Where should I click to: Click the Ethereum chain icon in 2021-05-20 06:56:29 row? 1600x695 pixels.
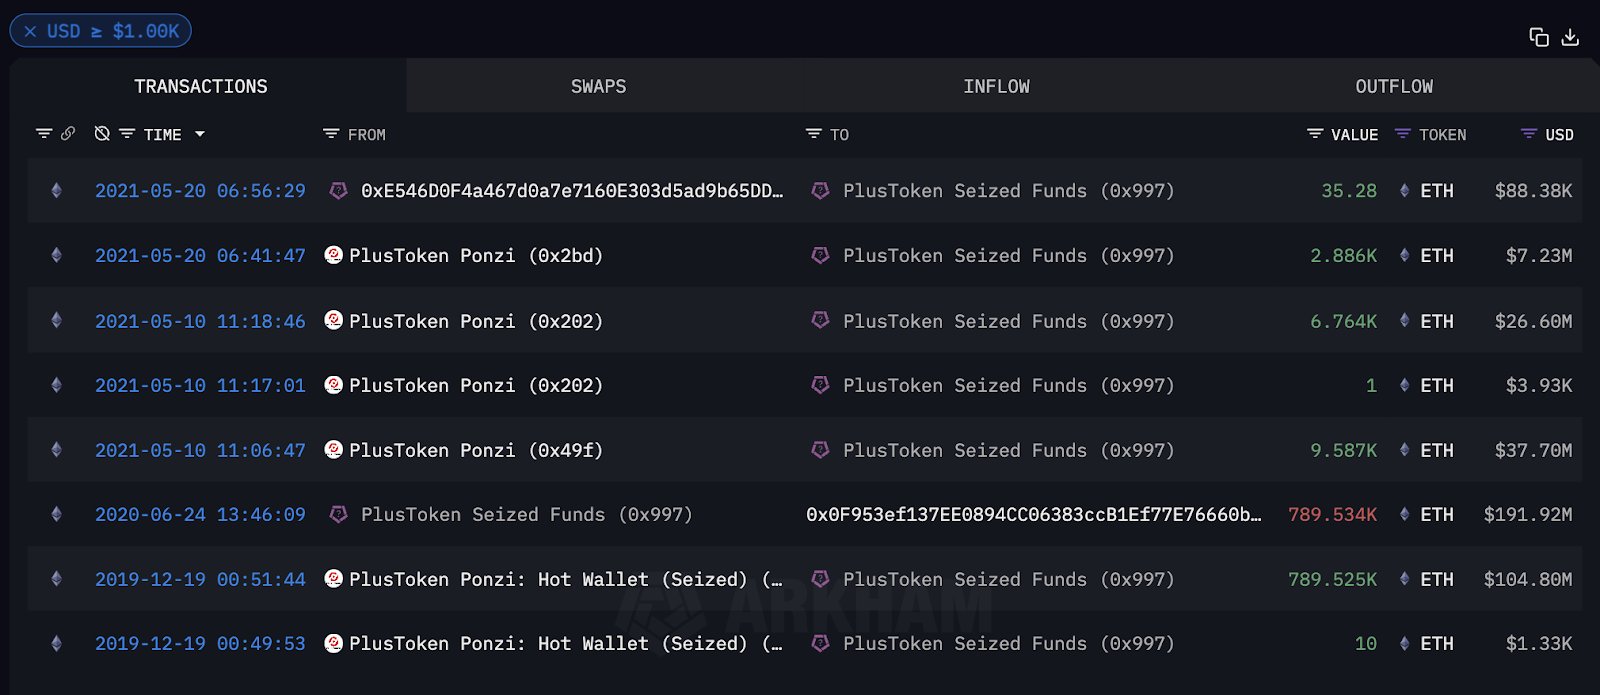(56, 190)
